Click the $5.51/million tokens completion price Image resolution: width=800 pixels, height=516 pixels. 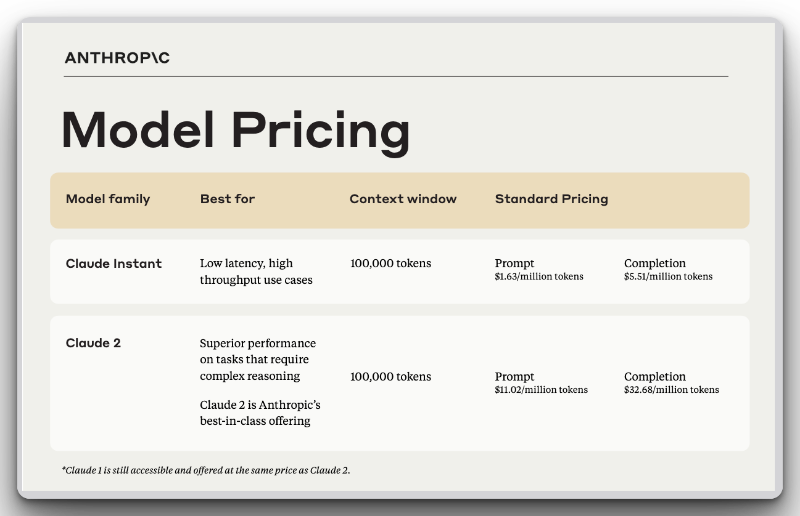tap(668, 277)
